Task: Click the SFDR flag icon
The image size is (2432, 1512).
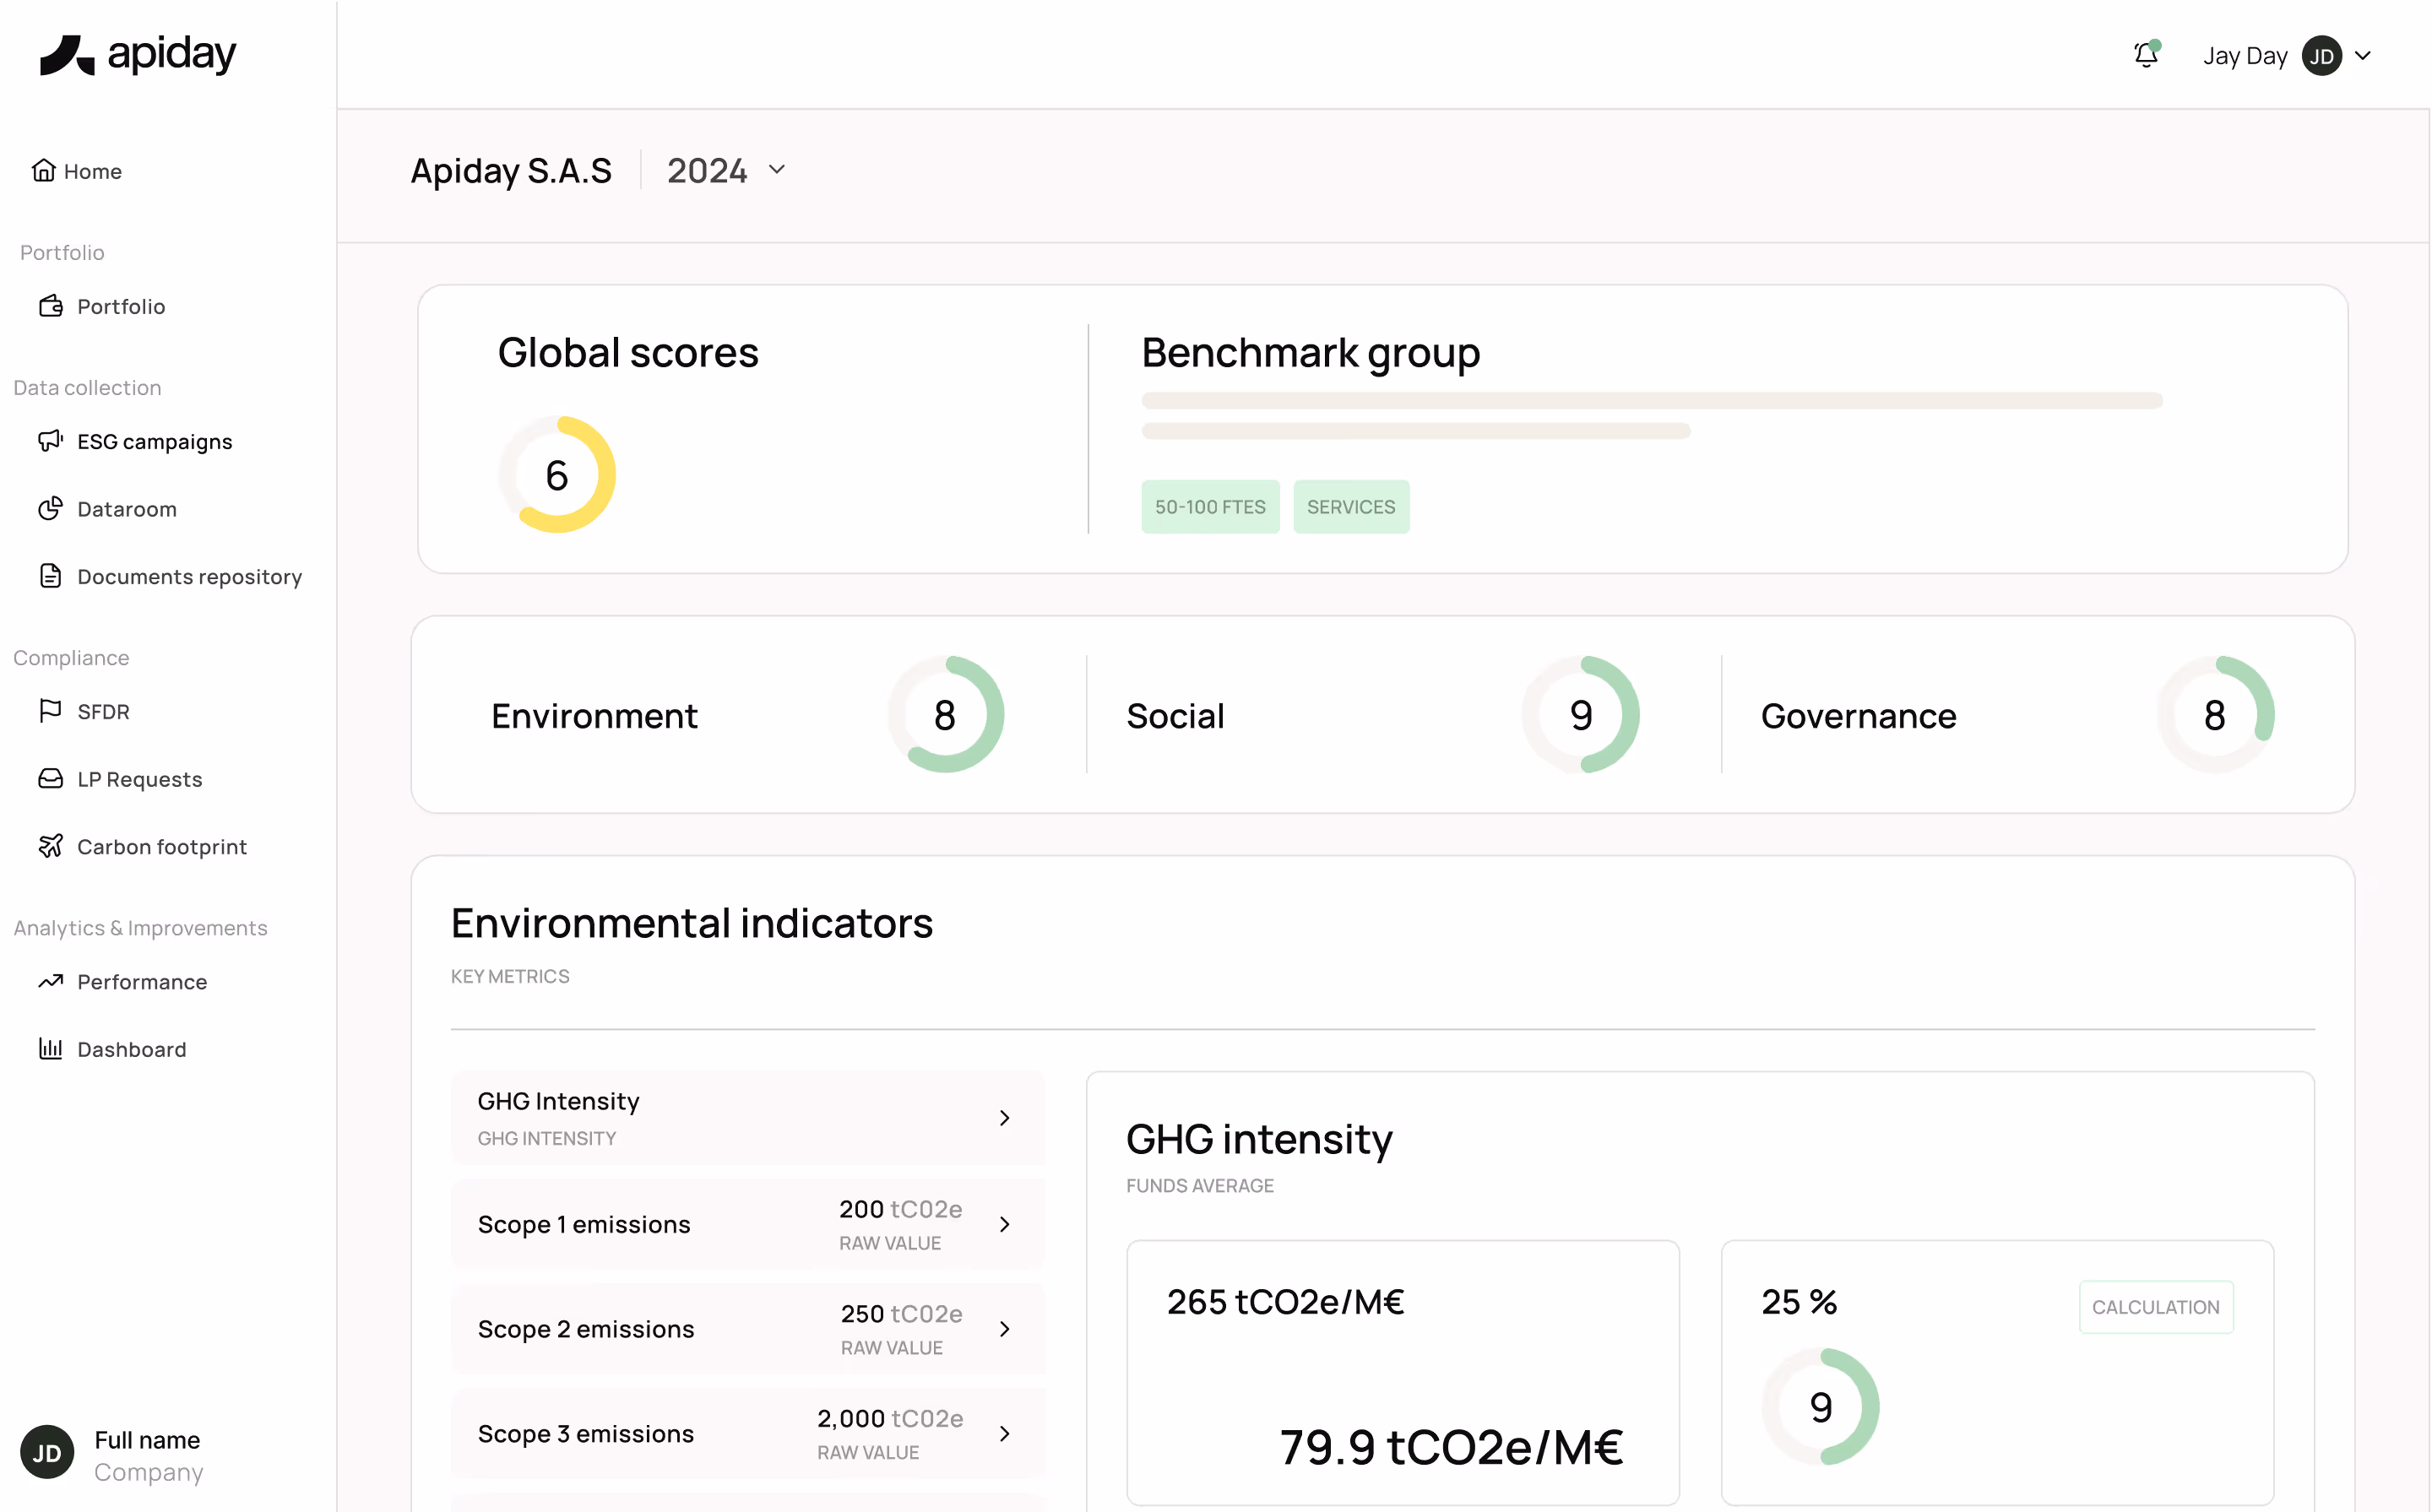Action: [x=50, y=711]
